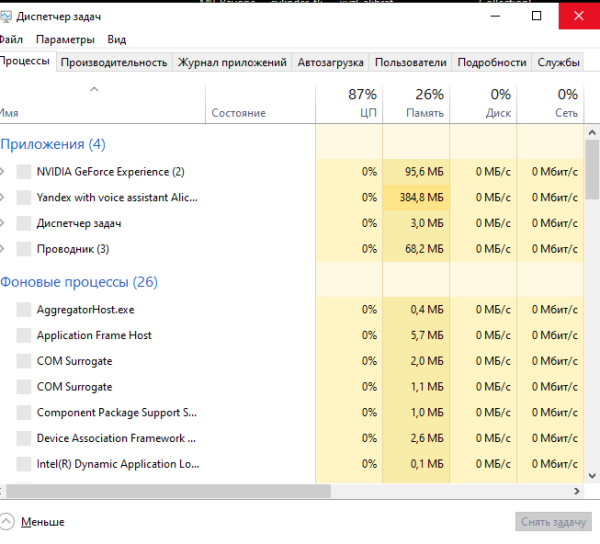Viewport: 600px width, 544px height.
Task: Collapse details with the Меньше arrow
Action: [8, 522]
